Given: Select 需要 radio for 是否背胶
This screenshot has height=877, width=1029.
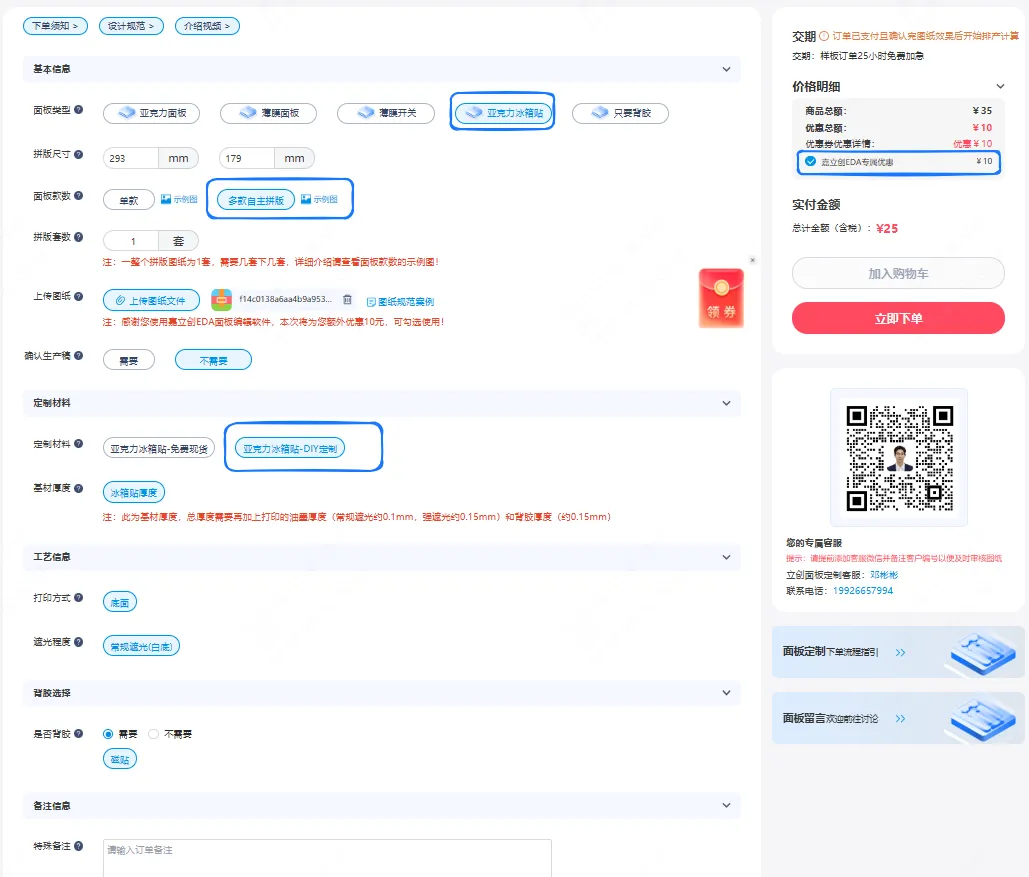Looking at the screenshot, I should pos(109,734).
